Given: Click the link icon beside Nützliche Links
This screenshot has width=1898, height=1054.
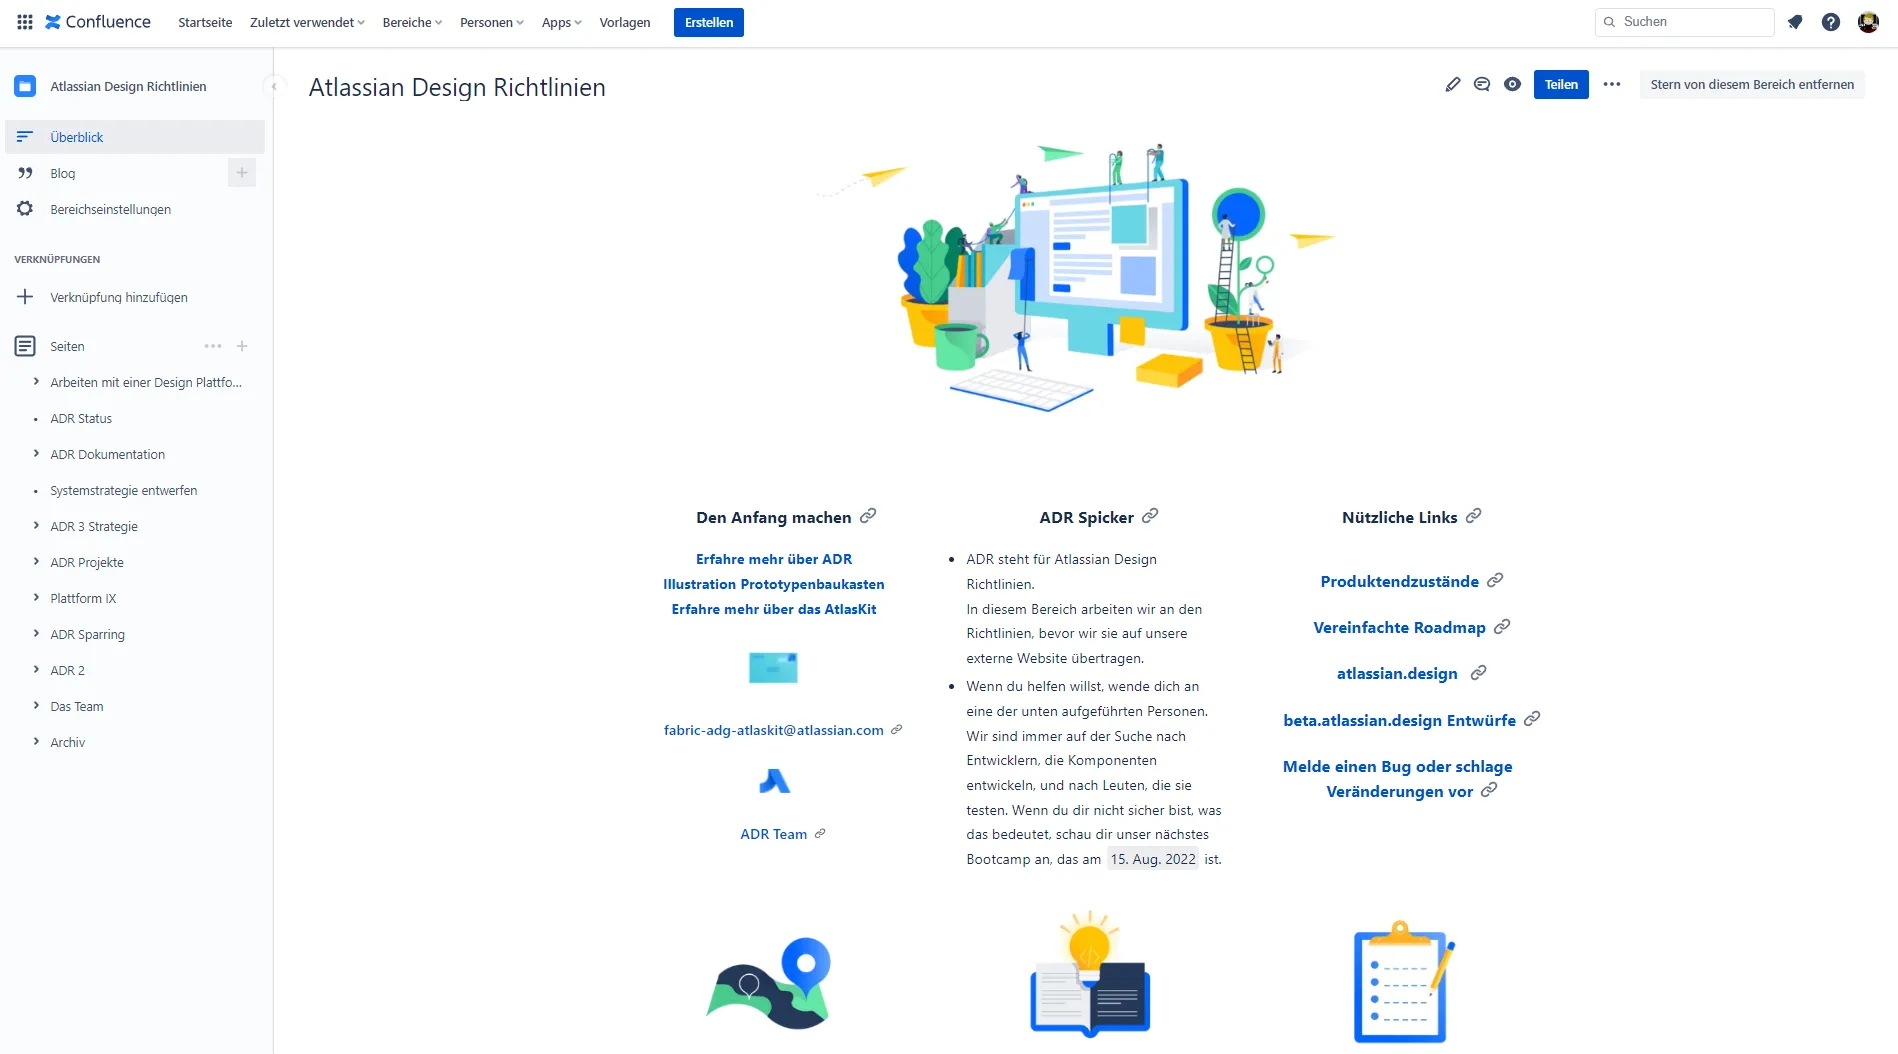Looking at the screenshot, I should [1474, 516].
